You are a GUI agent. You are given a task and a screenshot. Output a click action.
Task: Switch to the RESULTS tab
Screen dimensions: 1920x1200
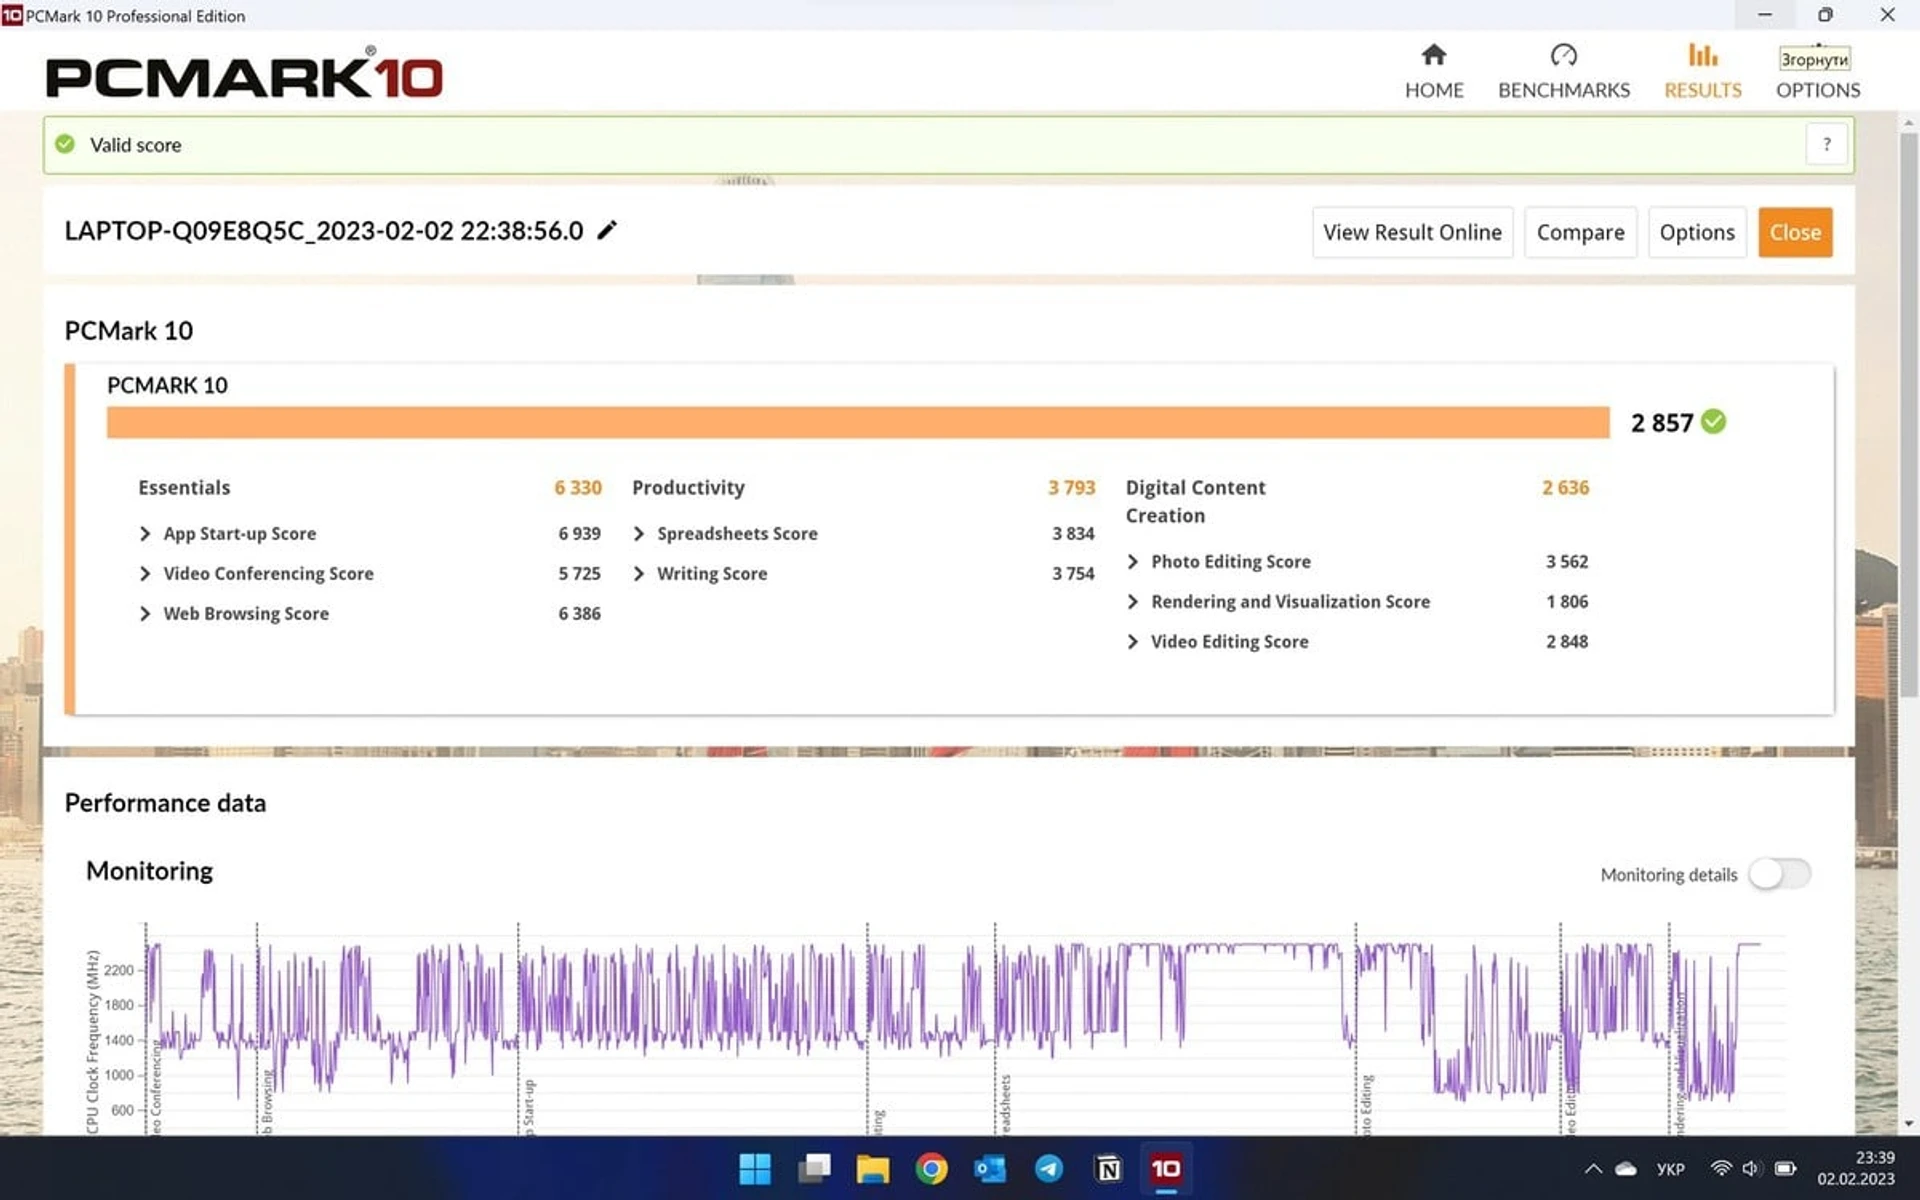pos(1702,71)
